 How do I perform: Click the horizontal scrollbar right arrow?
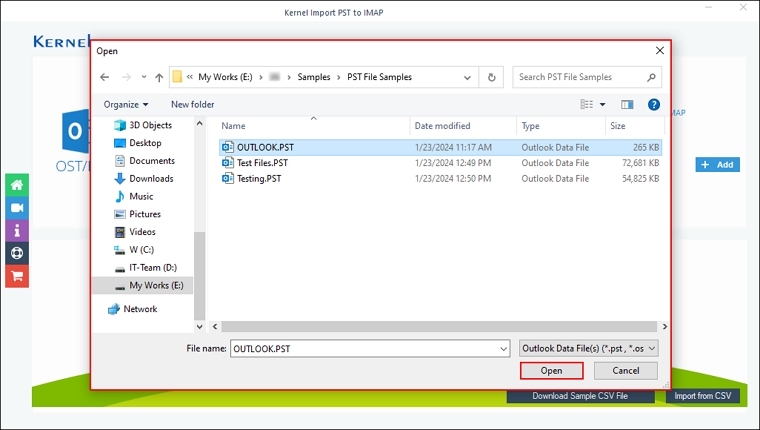point(665,327)
